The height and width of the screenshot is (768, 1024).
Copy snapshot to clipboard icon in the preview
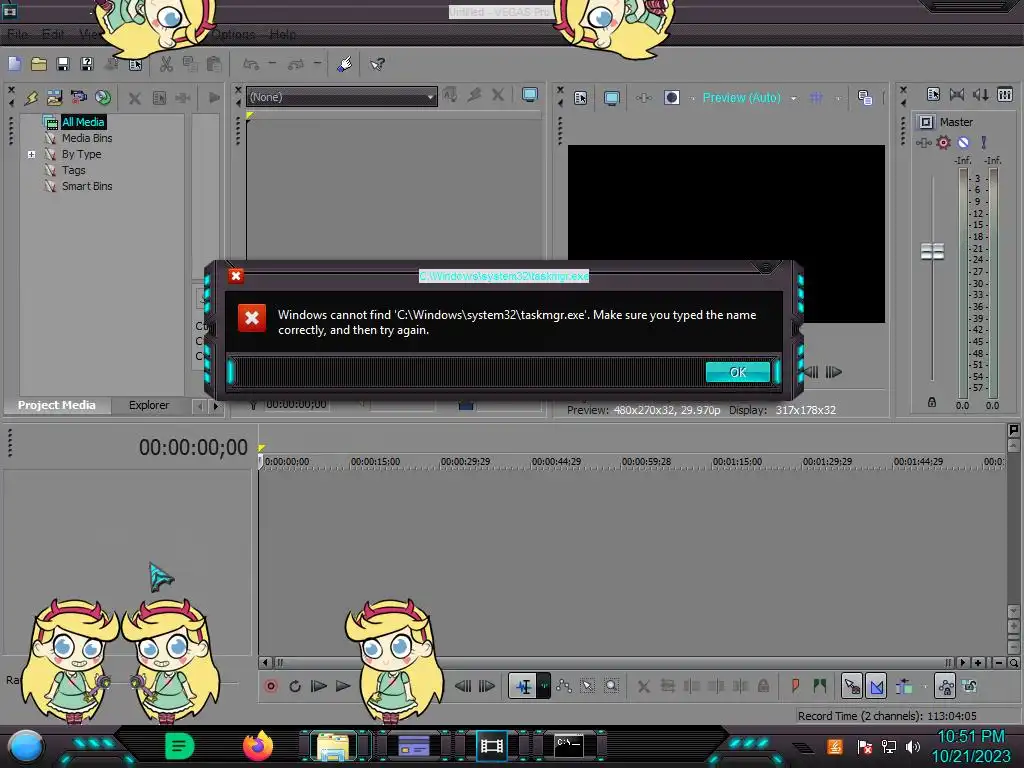(865, 98)
